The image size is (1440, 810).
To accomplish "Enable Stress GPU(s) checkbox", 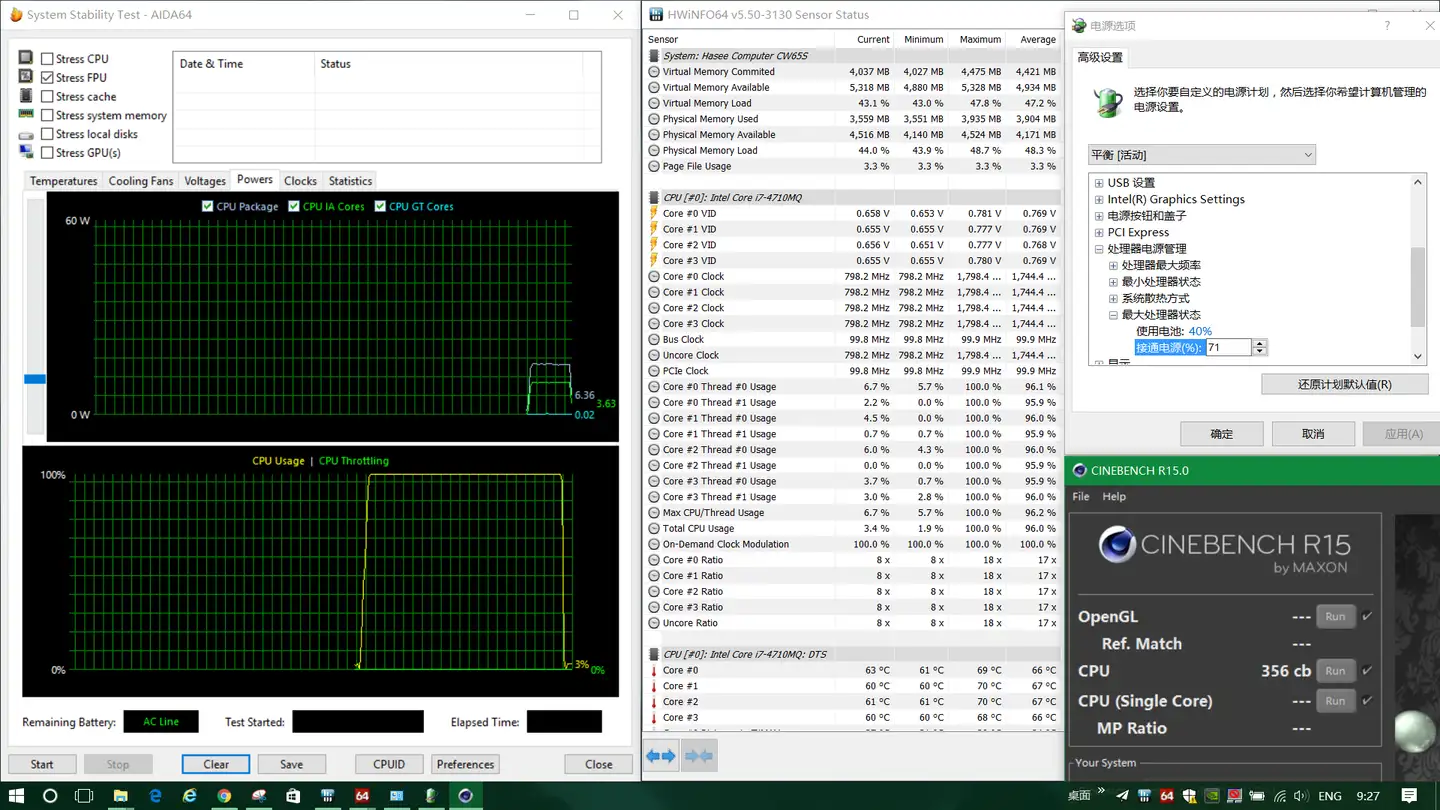I will click(47, 153).
